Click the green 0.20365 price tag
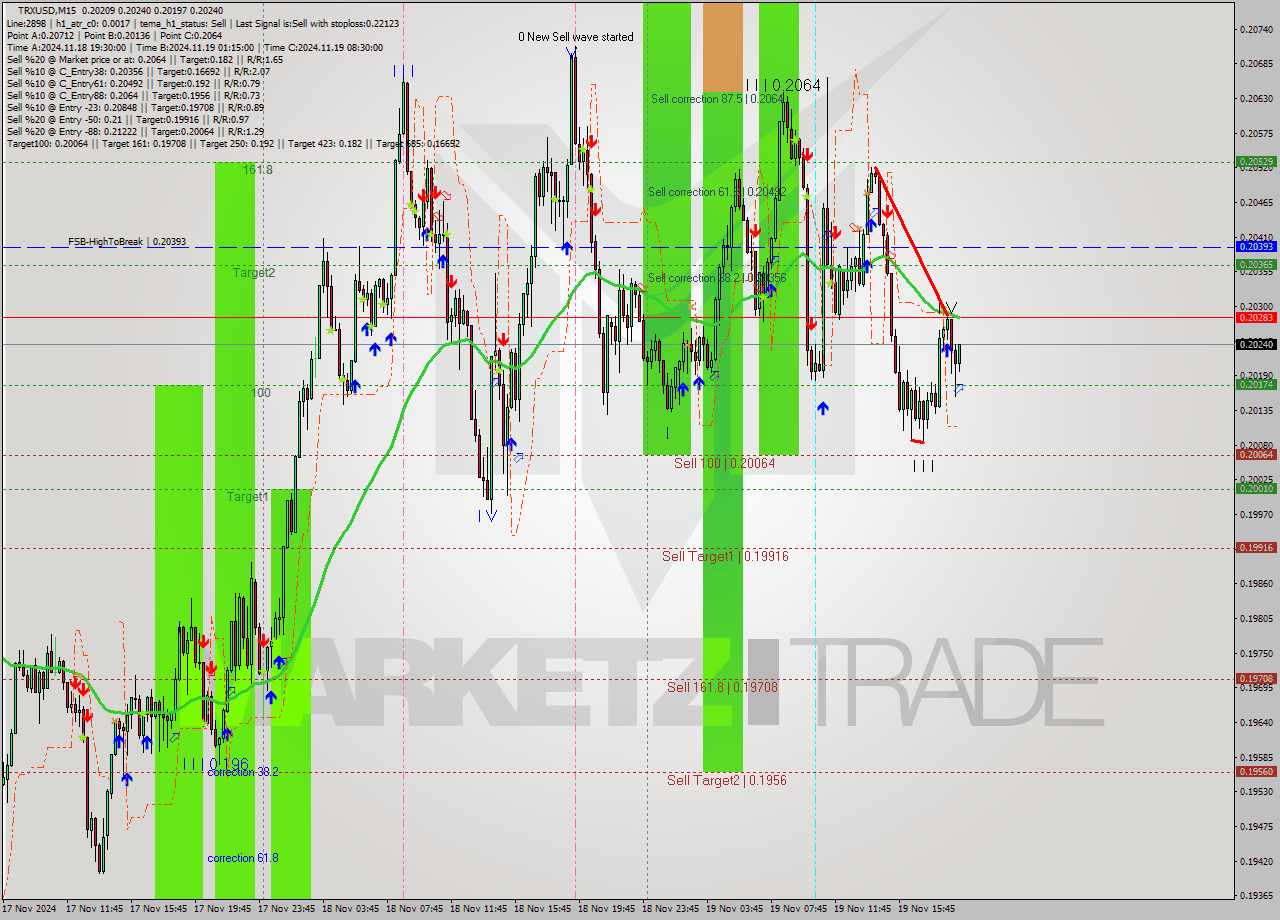The height and width of the screenshot is (920, 1280). point(1256,265)
